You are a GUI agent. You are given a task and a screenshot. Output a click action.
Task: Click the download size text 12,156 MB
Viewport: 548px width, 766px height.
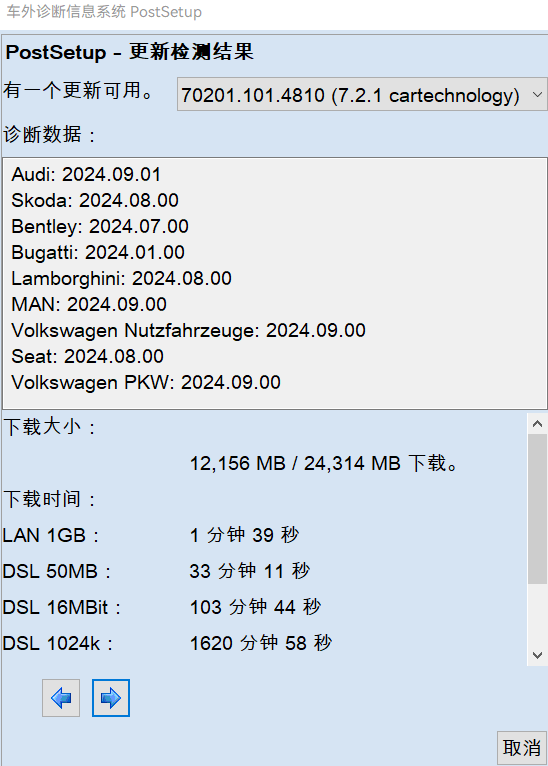click(x=237, y=463)
